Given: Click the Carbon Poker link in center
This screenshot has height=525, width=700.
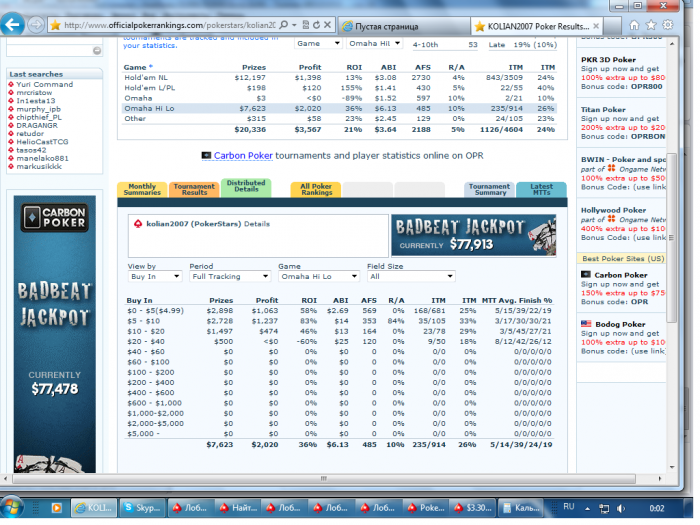Looking at the screenshot, I should (x=243, y=156).
